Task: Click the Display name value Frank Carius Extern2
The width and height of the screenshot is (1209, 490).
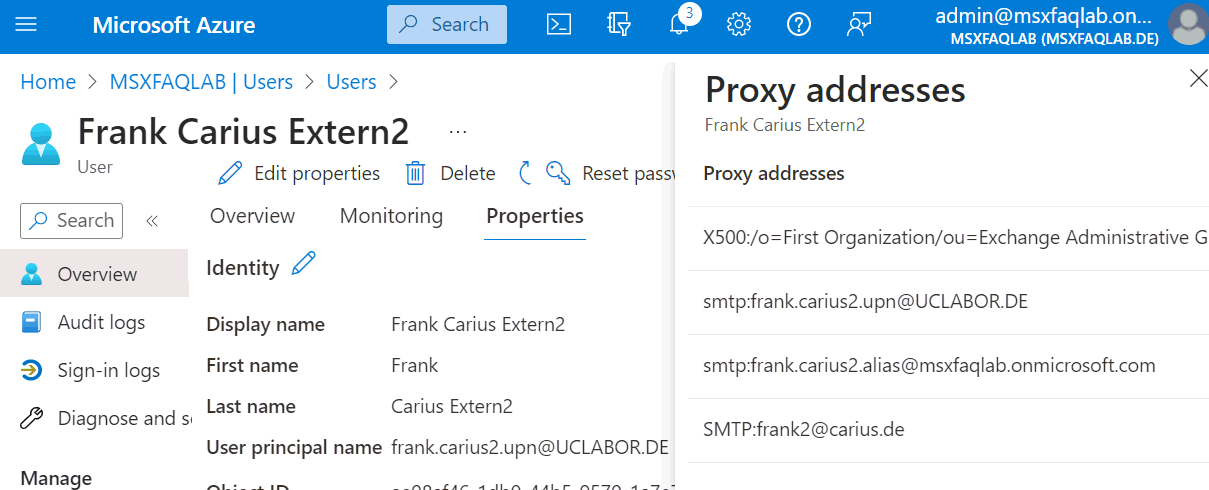Action: [x=478, y=325]
